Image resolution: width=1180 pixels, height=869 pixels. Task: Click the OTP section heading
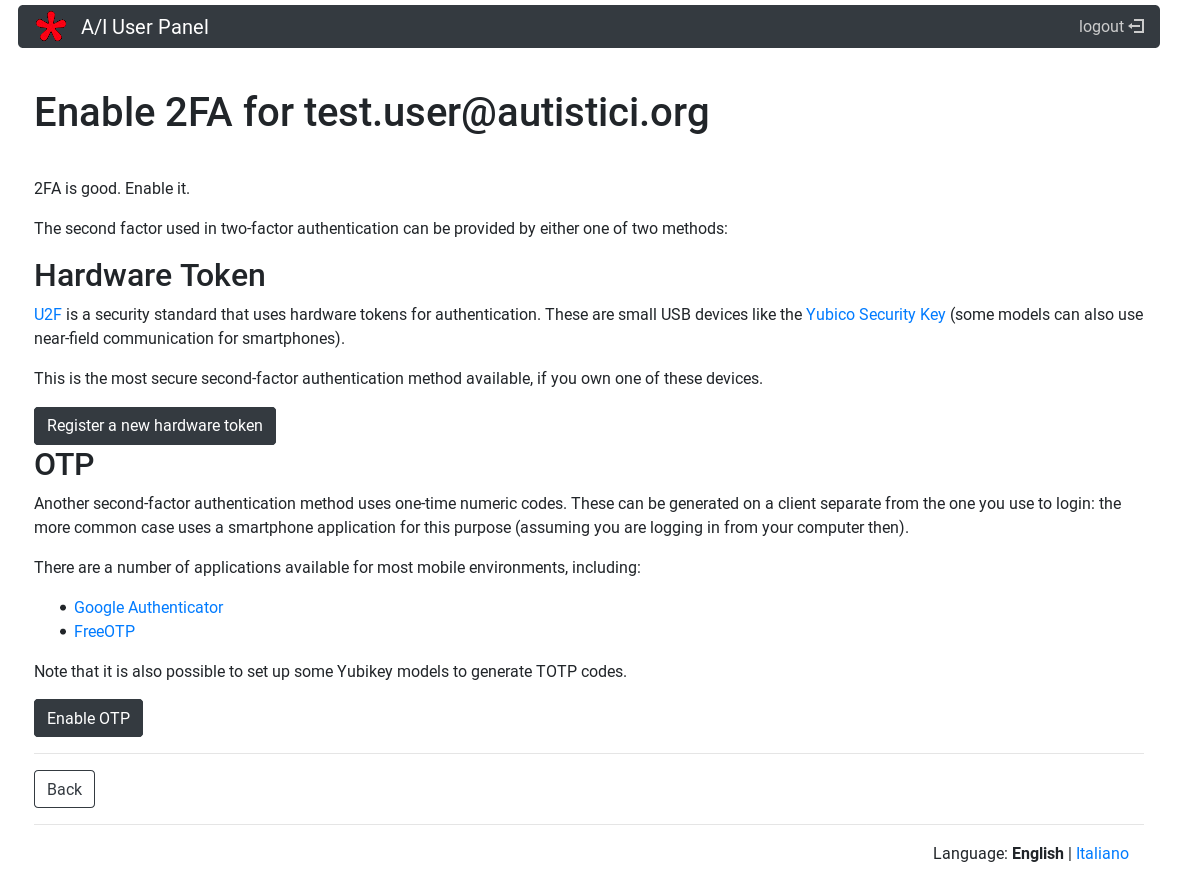tap(64, 465)
